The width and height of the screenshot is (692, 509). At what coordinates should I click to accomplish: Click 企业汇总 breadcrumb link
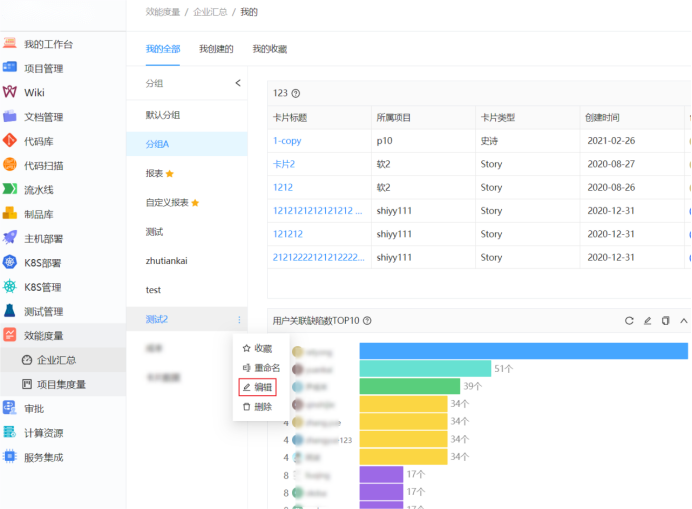click(210, 12)
